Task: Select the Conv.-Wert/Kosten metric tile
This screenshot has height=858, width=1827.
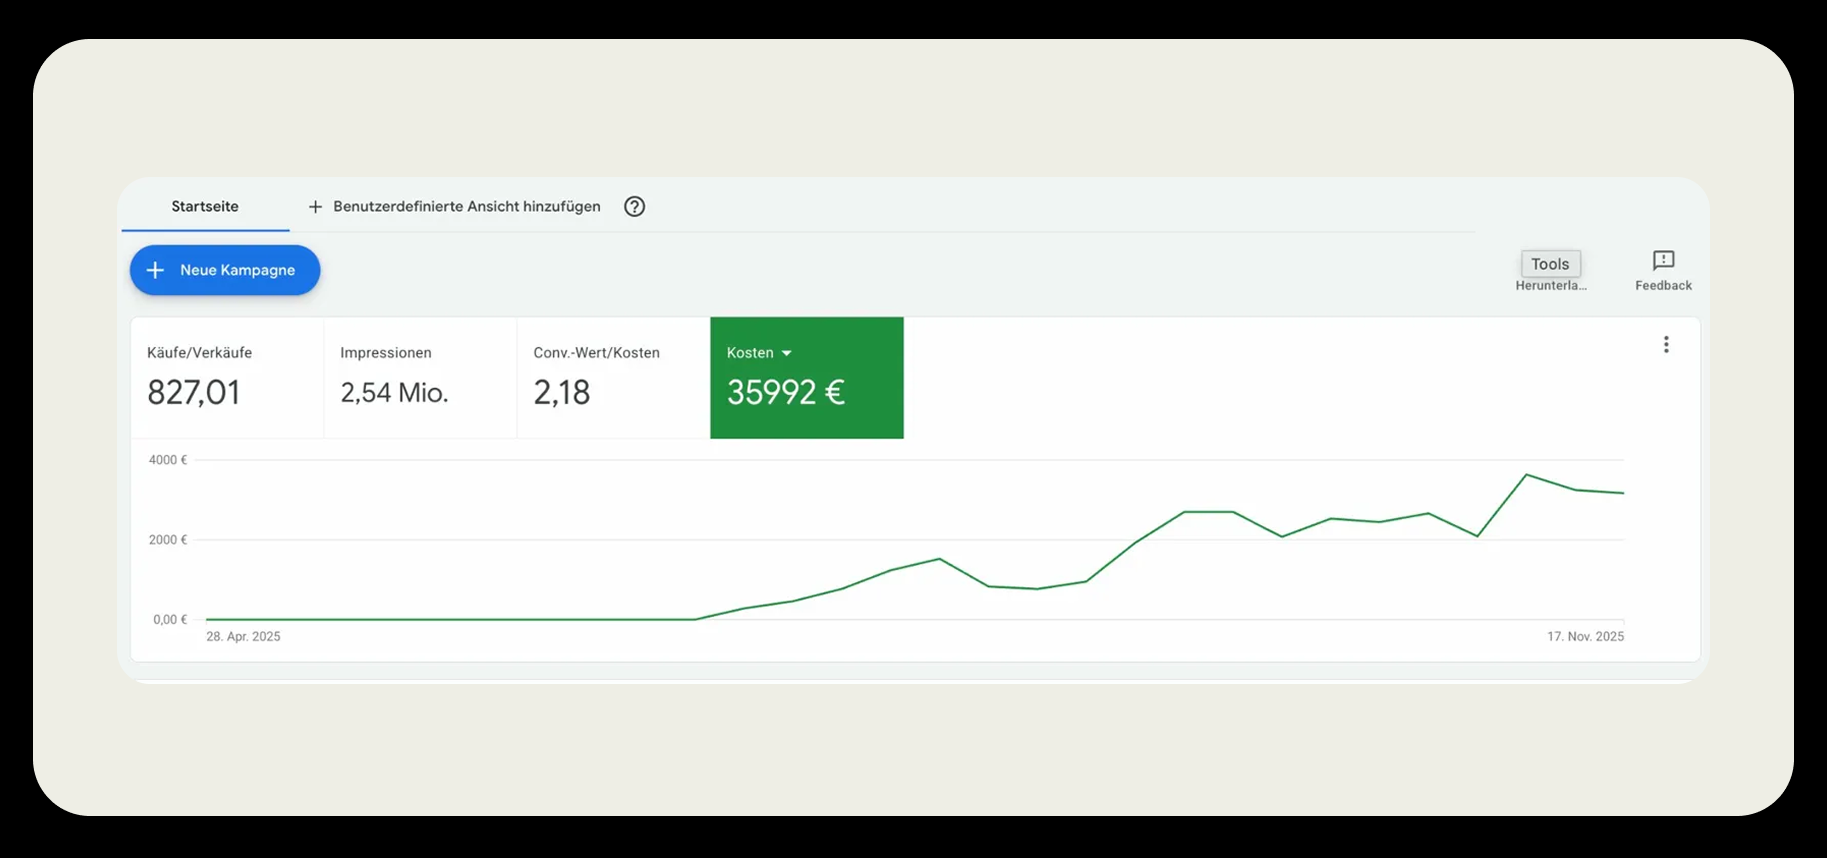Action: click(x=613, y=378)
